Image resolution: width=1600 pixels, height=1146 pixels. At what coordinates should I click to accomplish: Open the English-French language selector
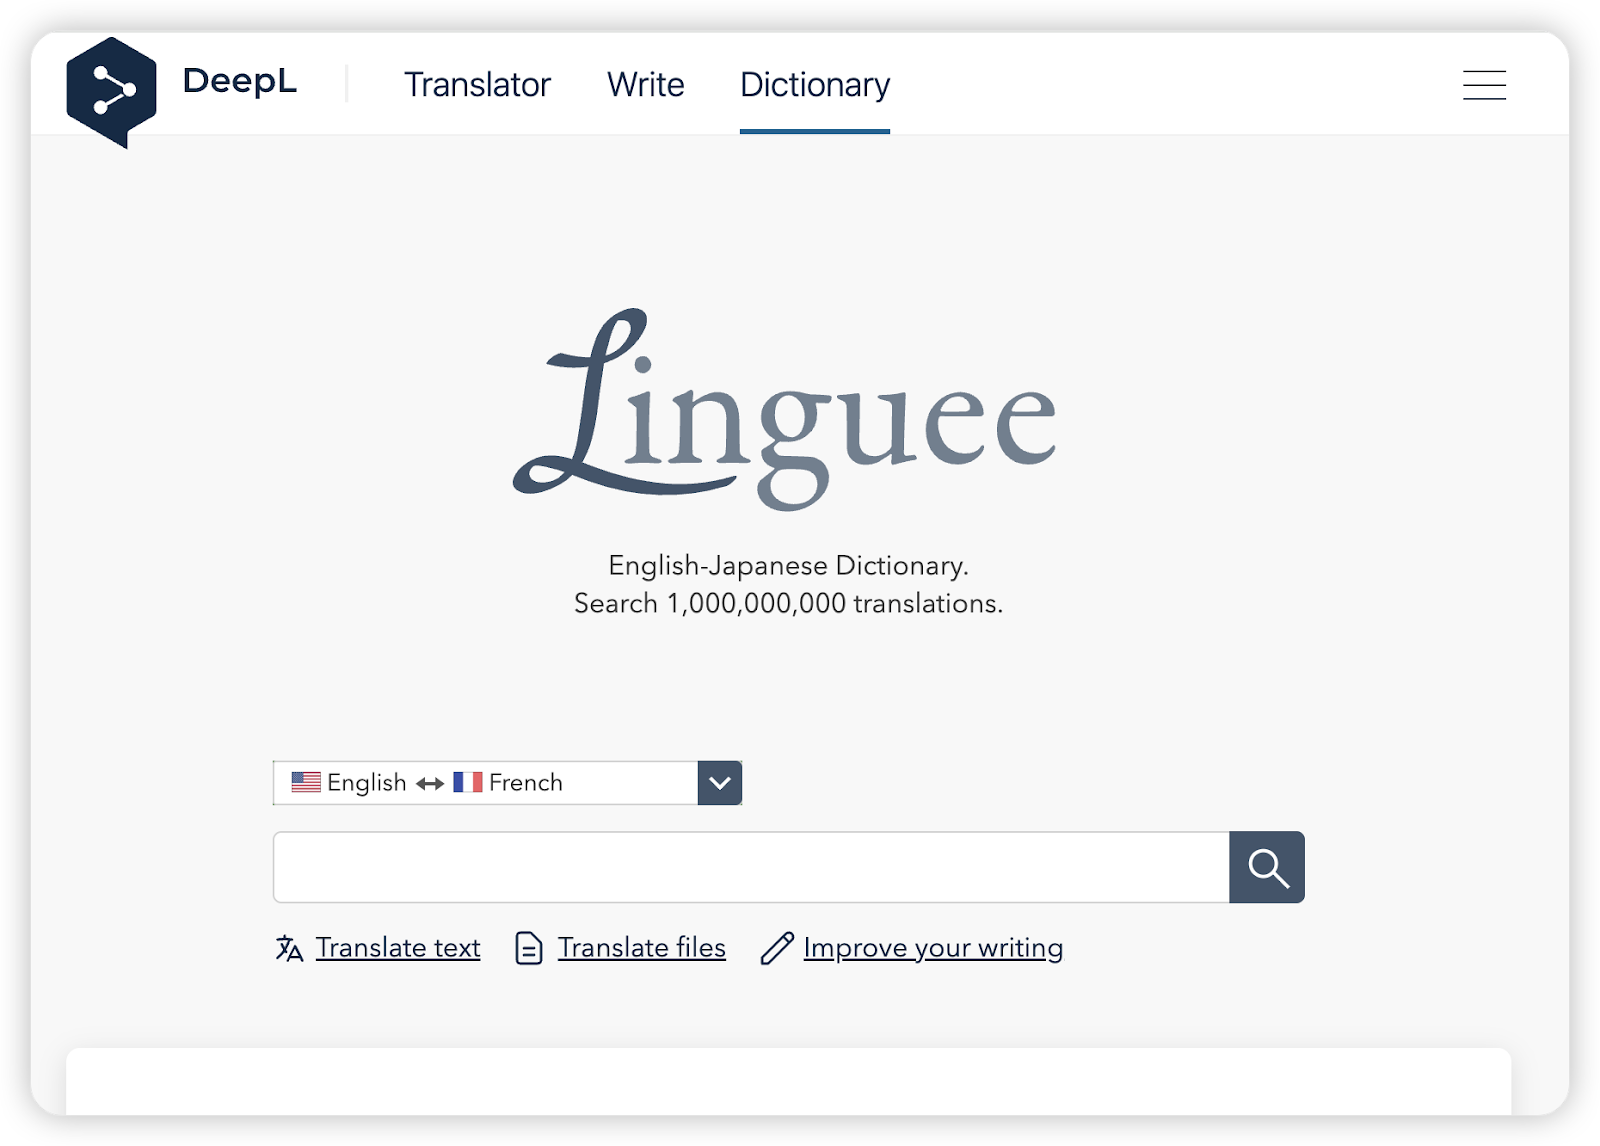click(x=507, y=783)
